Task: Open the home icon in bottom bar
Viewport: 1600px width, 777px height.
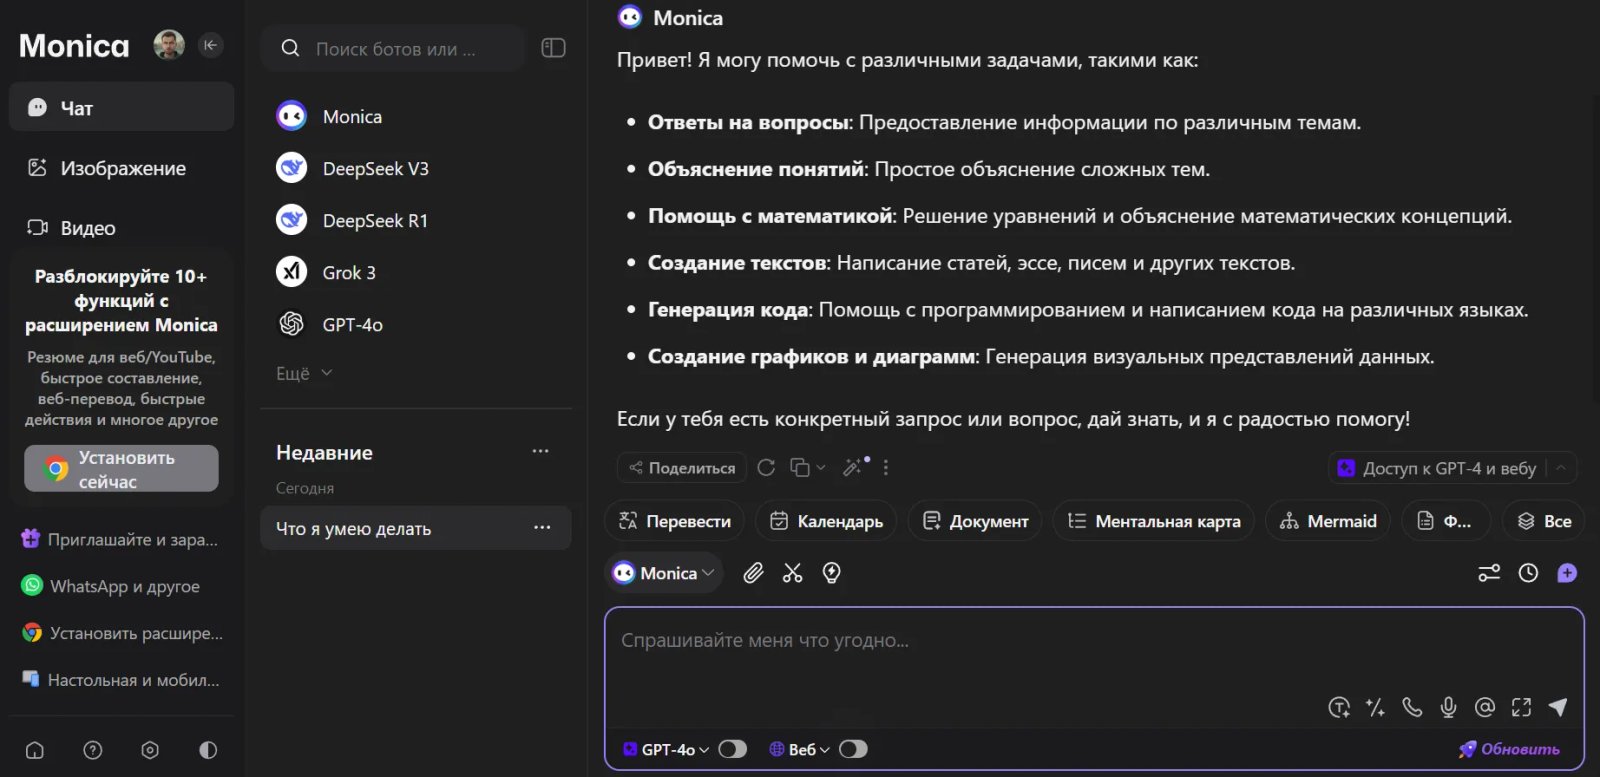Action: click(35, 750)
